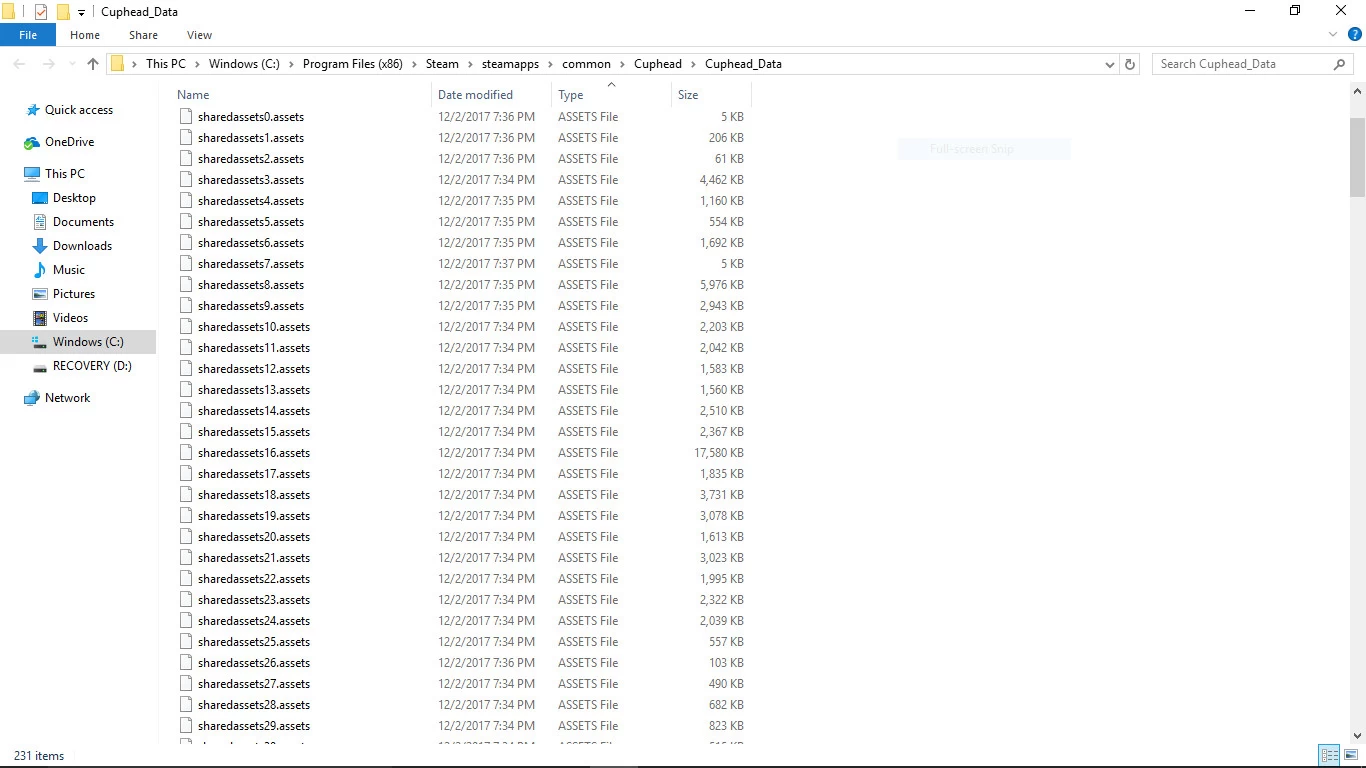Switch to Large icons view icon
Screen dimensions: 1366x768
1351,756
